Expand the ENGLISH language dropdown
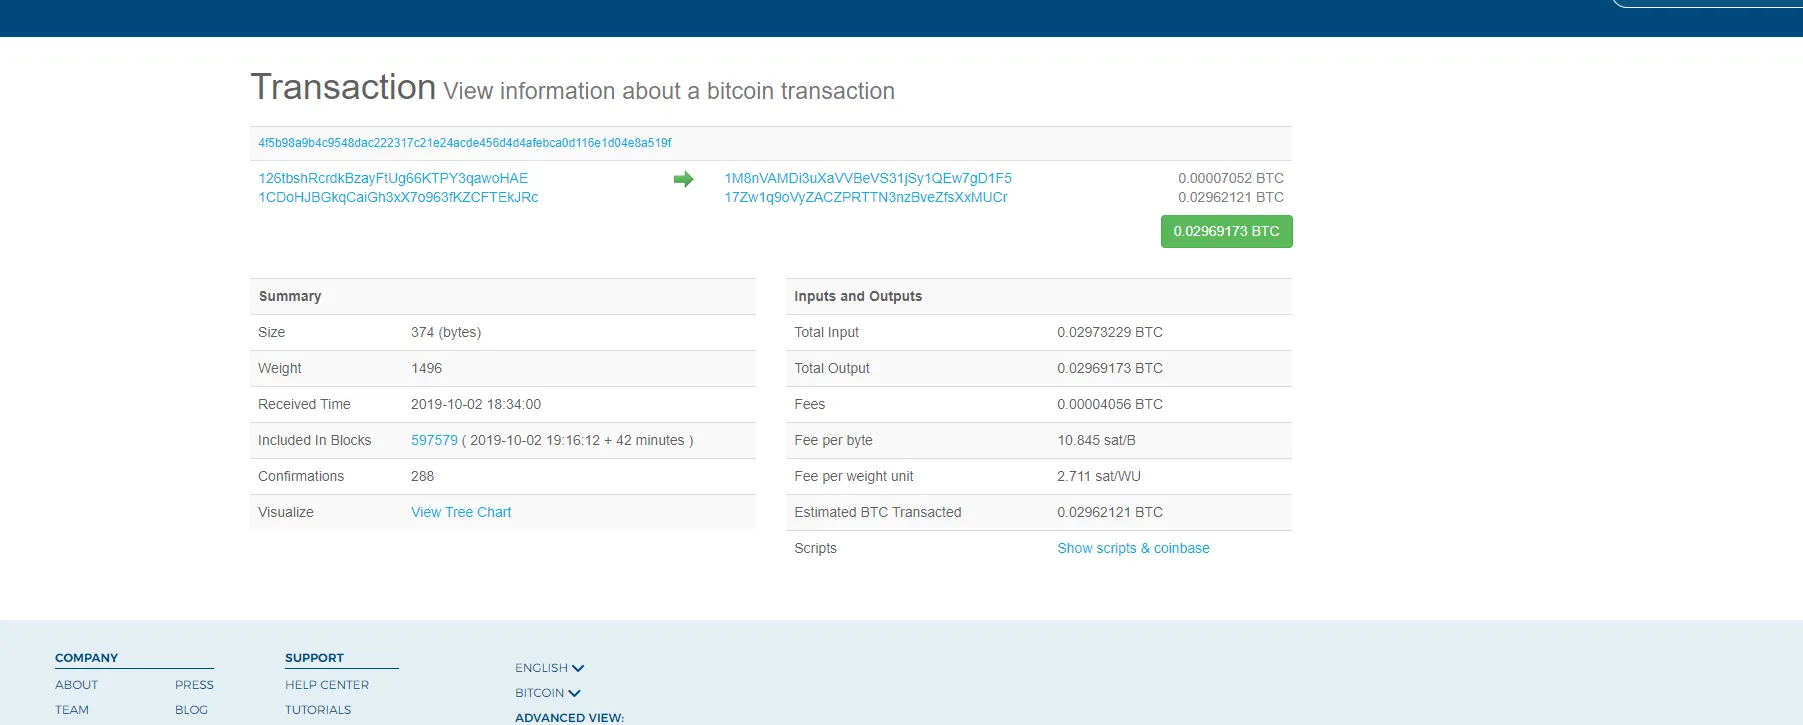 pos(549,668)
